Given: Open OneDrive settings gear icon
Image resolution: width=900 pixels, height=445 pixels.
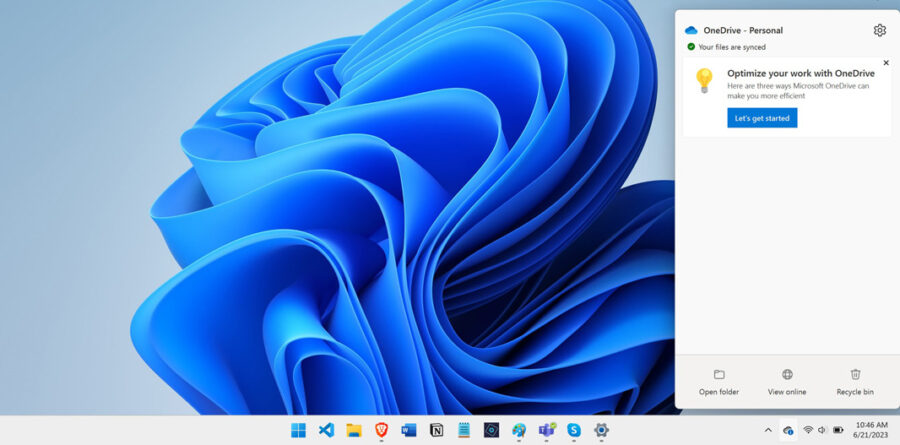Looking at the screenshot, I should tap(879, 30).
